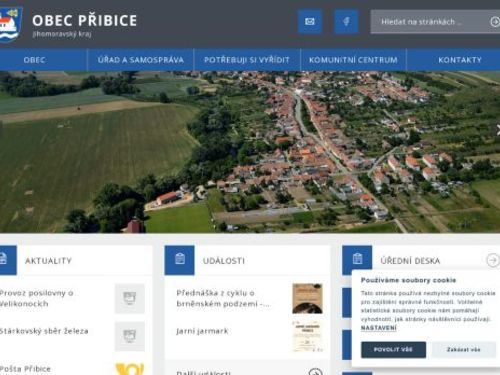Click the aerial village banner image
Viewport: 500px width, 375px height.
(x=250, y=152)
